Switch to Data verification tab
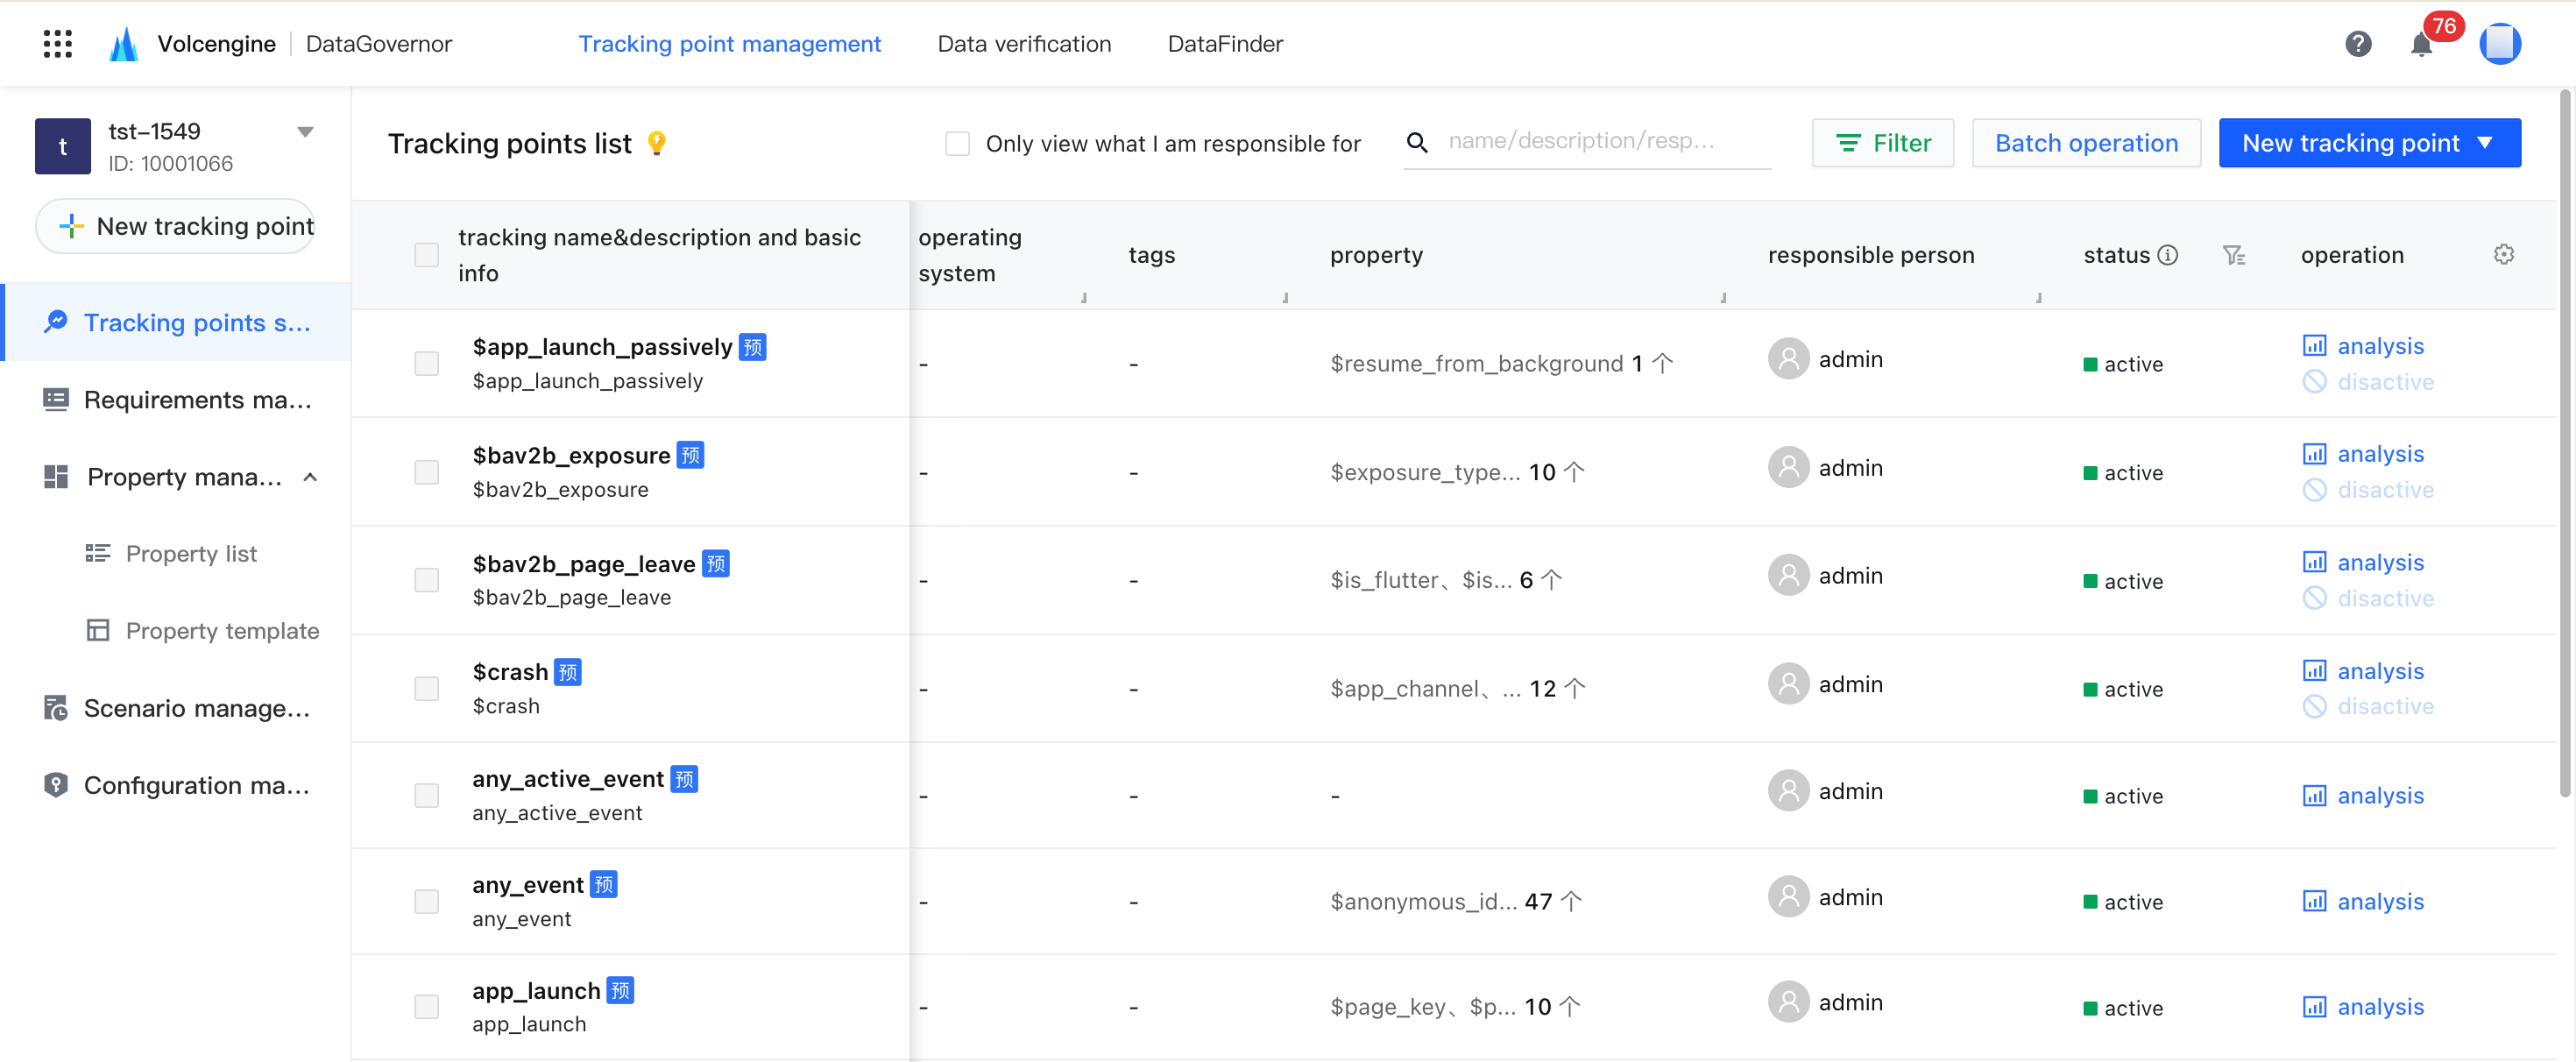 1024,44
